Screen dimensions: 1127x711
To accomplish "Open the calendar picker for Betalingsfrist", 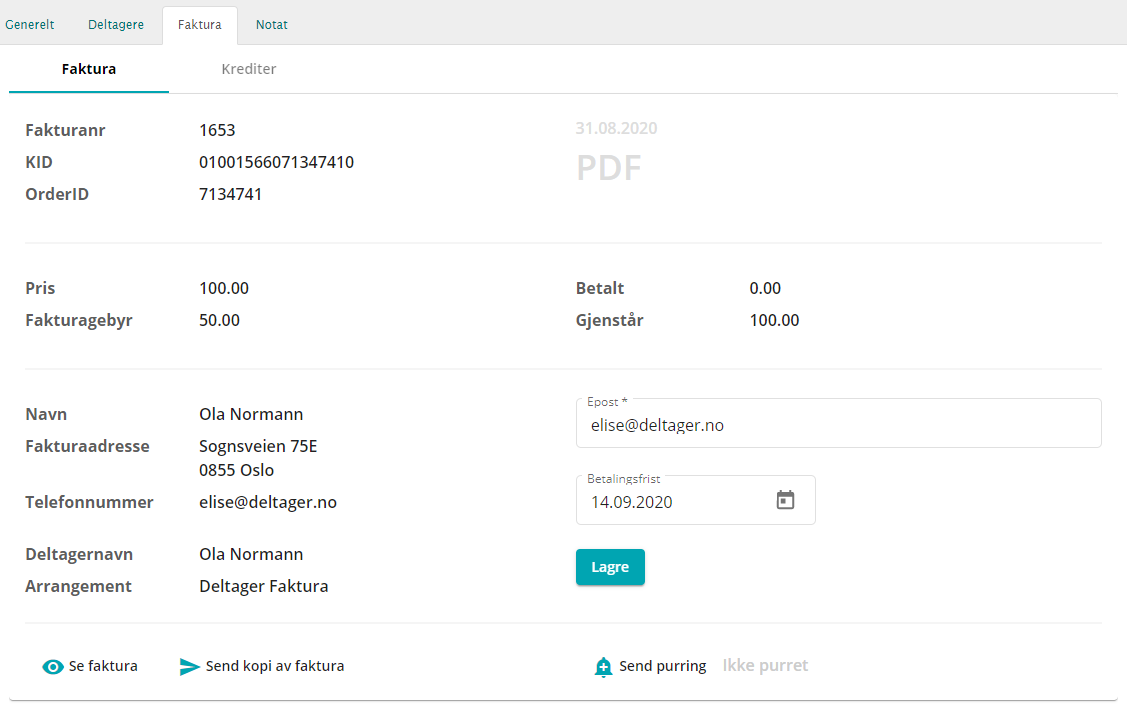I will click(x=785, y=500).
